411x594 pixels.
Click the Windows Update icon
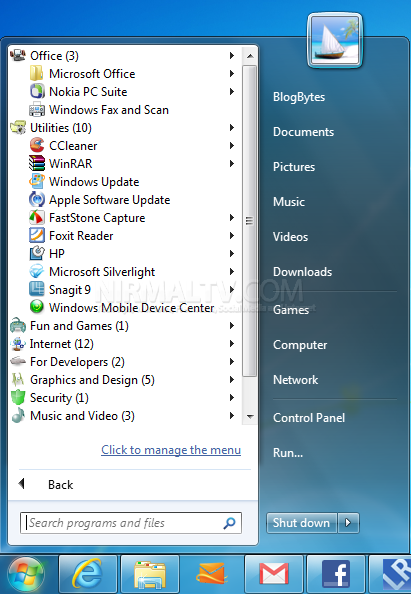point(37,181)
